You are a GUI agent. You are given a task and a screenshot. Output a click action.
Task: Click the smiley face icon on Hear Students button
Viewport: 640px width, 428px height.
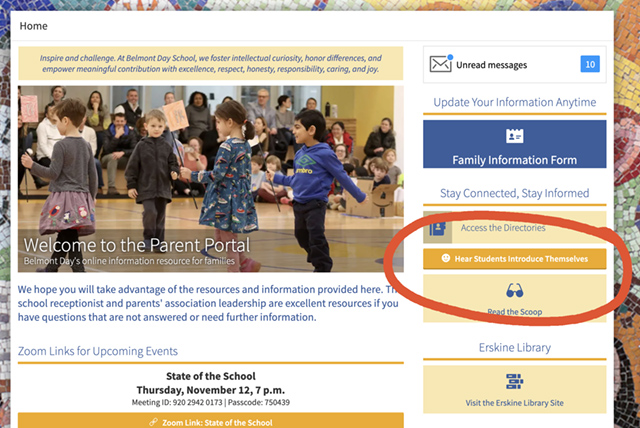(445, 258)
